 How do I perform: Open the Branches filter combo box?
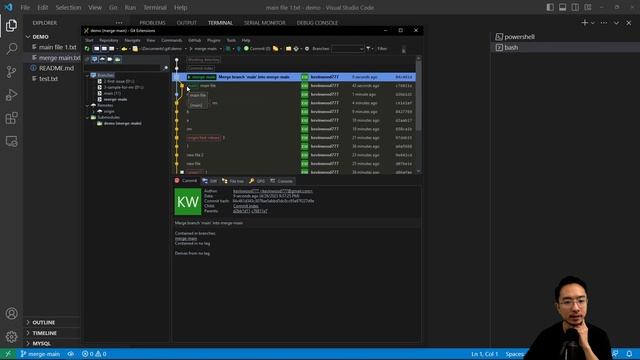[x=347, y=49]
